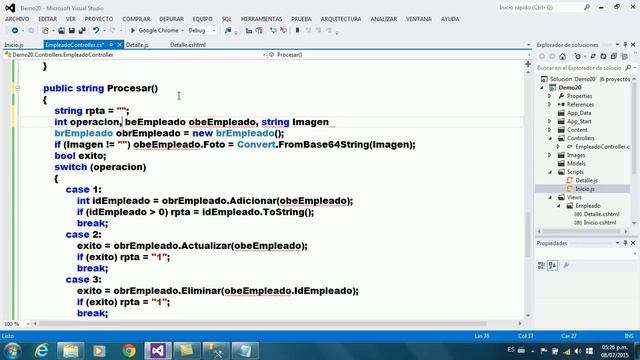
Task: Open the Demo20.Controllers.EmpleadoController class dropdown
Action: click(x=264, y=55)
